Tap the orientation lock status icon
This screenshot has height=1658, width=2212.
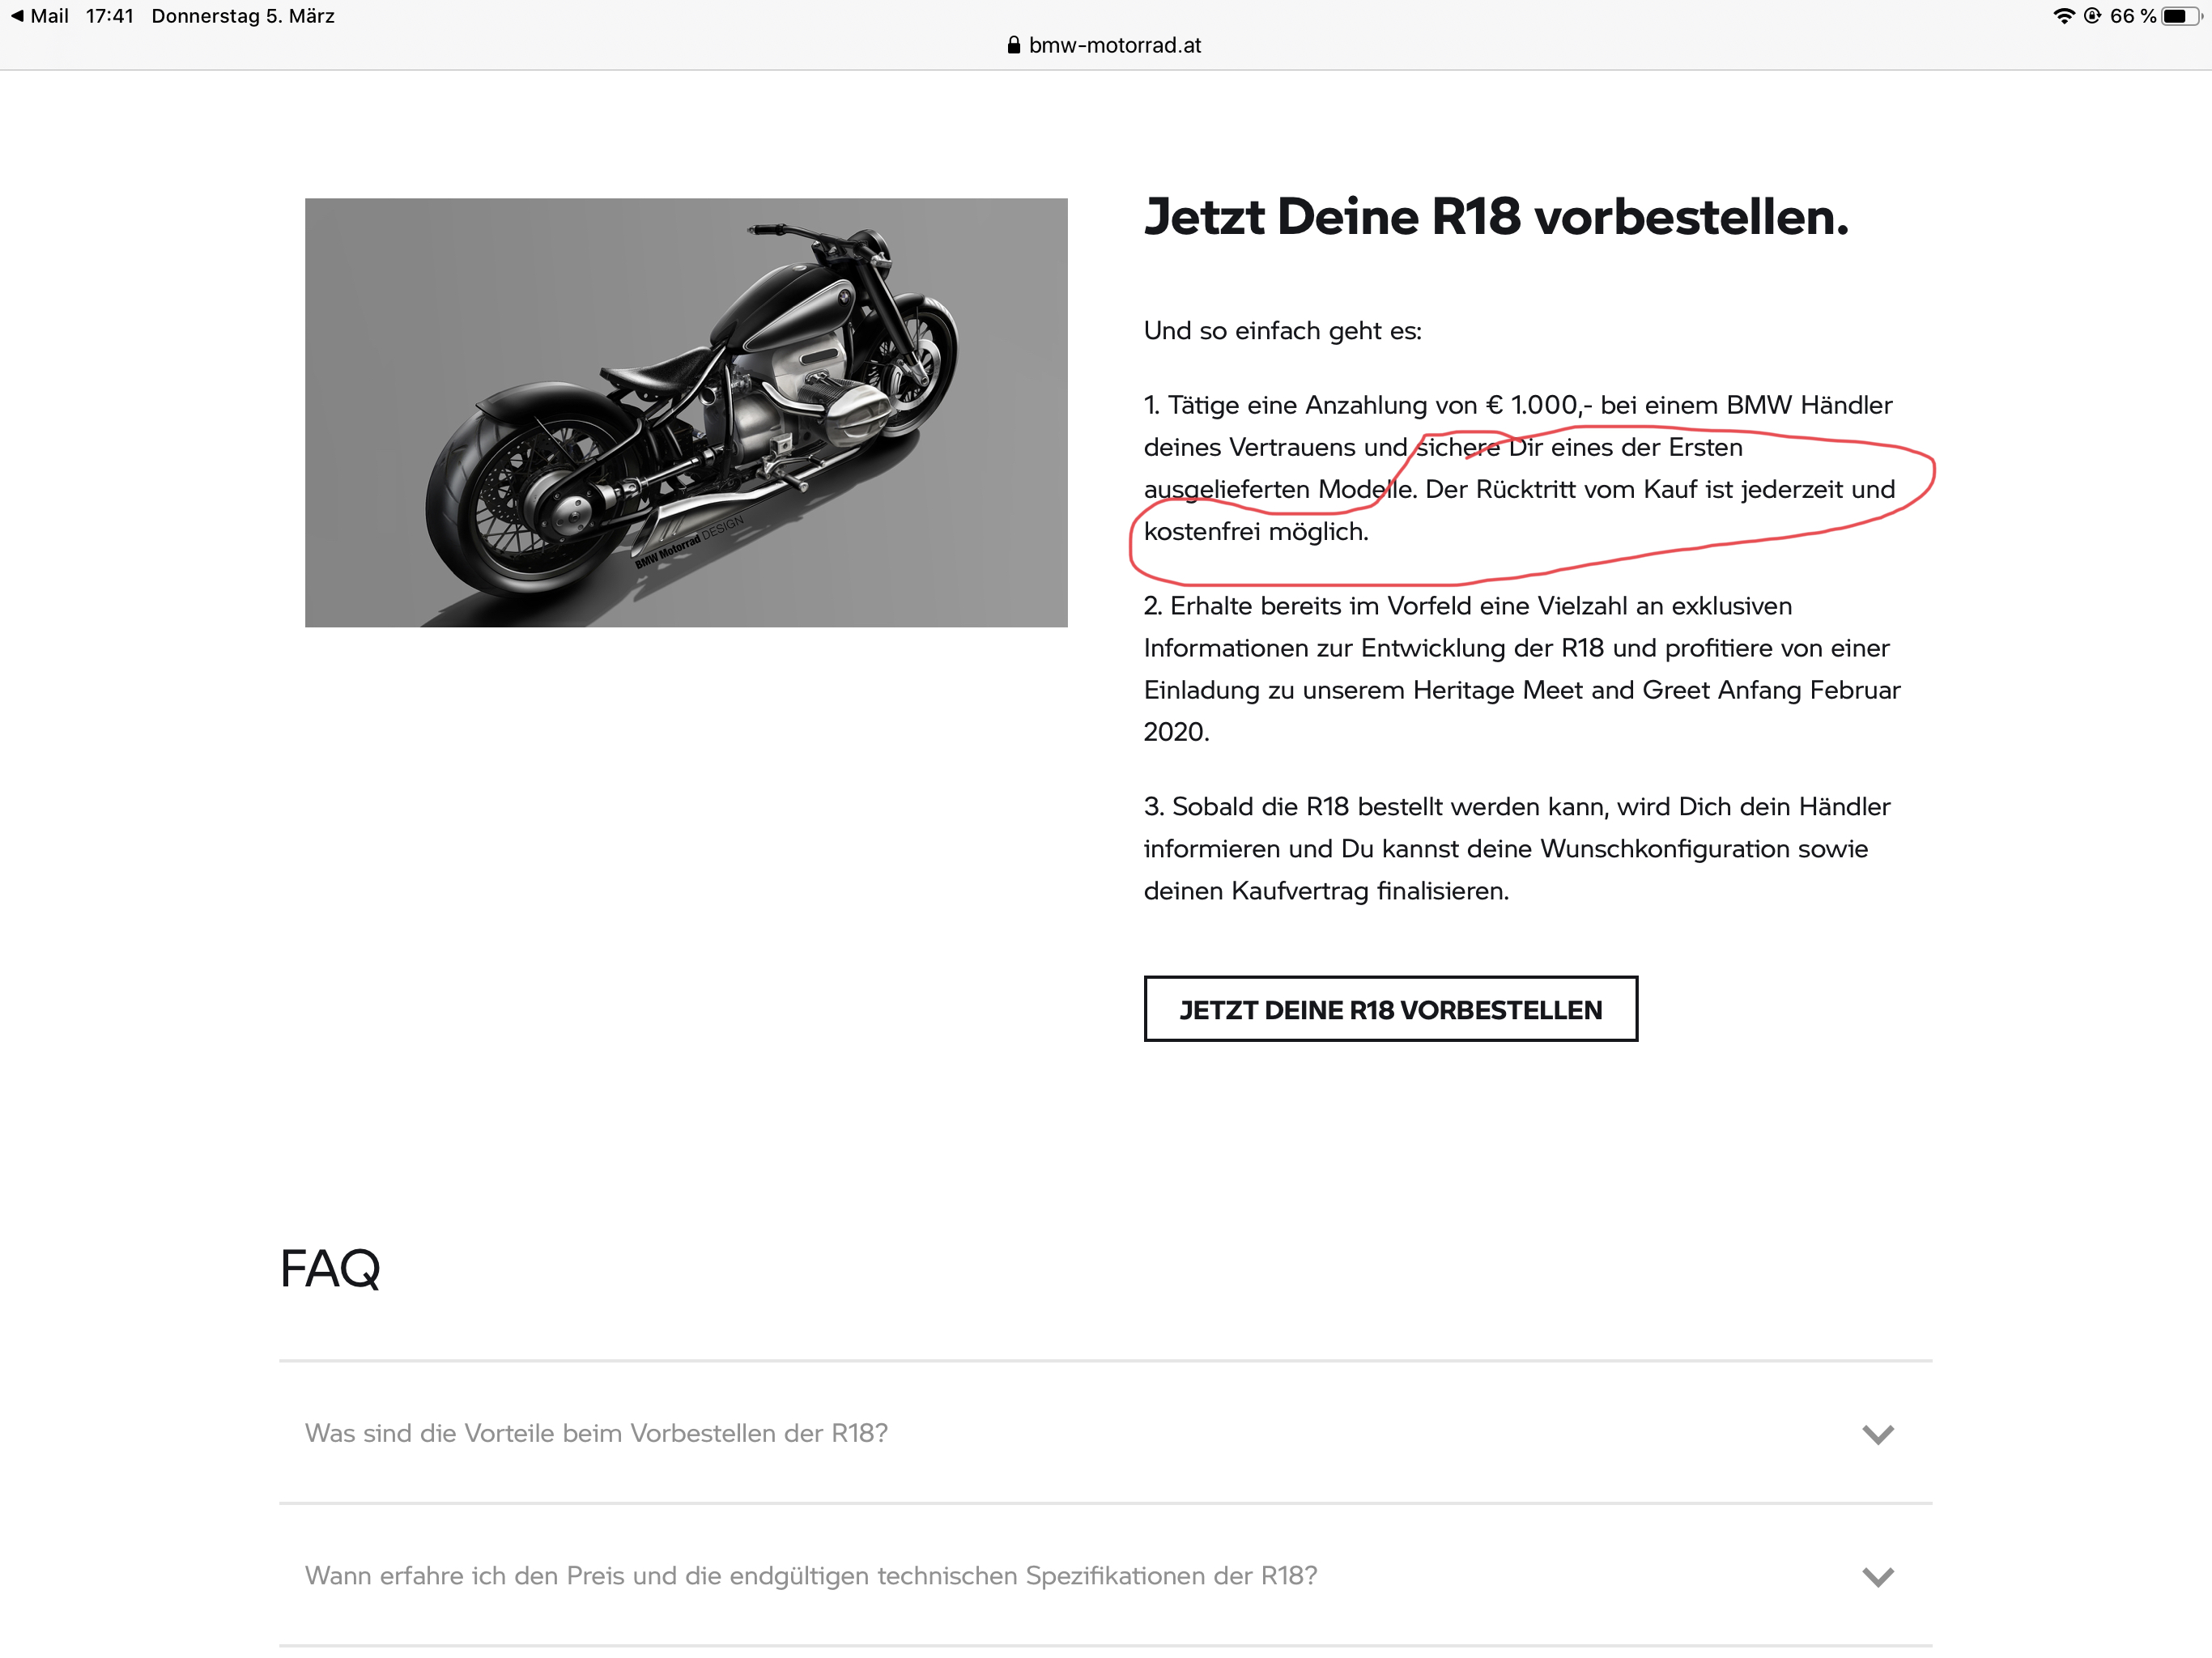click(2092, 16)
